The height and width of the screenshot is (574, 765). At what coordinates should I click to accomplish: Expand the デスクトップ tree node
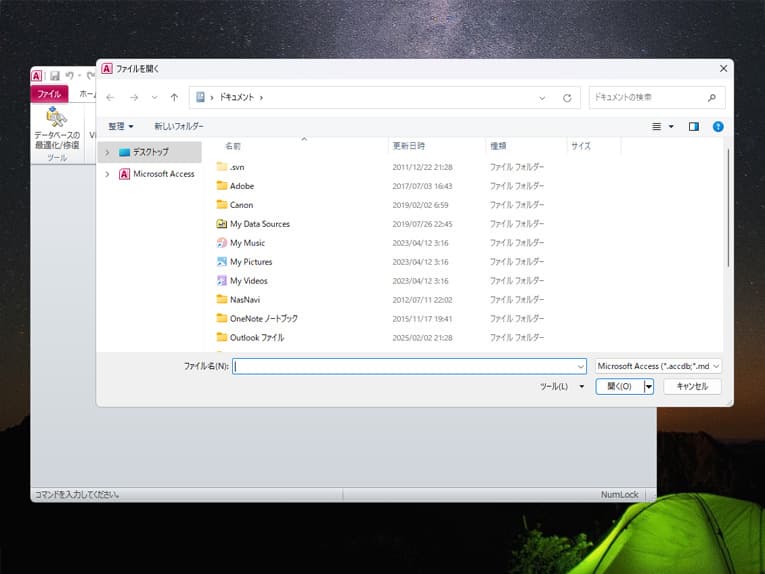point(107,152)
